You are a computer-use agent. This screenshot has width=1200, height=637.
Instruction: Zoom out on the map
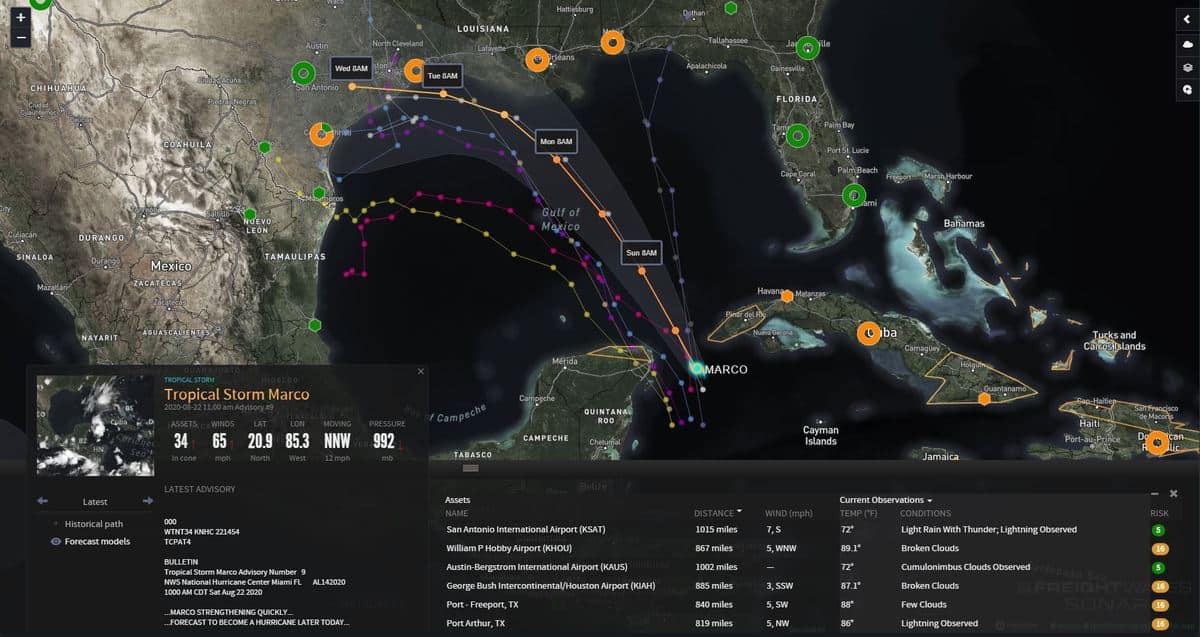coord(20,37)
